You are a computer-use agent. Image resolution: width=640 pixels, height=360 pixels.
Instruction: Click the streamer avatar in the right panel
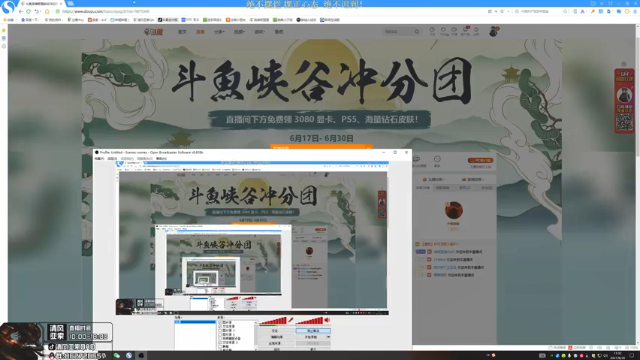point(453,211)
